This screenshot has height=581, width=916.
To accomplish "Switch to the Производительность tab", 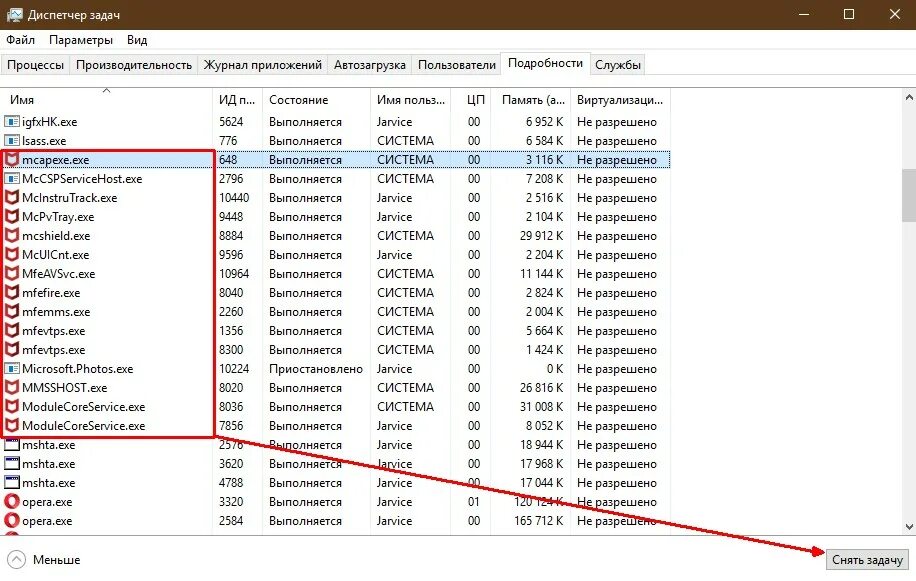I will 134,65.
